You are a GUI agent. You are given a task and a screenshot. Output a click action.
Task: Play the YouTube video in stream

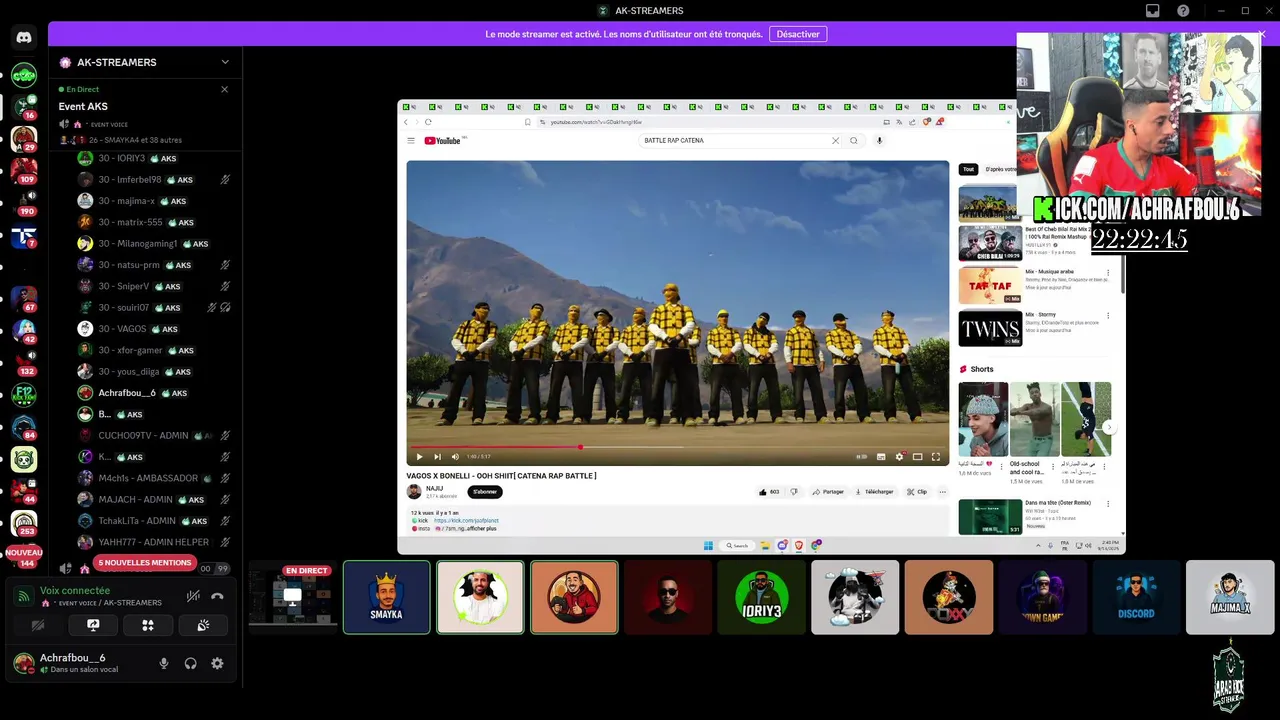coord(419,457)
